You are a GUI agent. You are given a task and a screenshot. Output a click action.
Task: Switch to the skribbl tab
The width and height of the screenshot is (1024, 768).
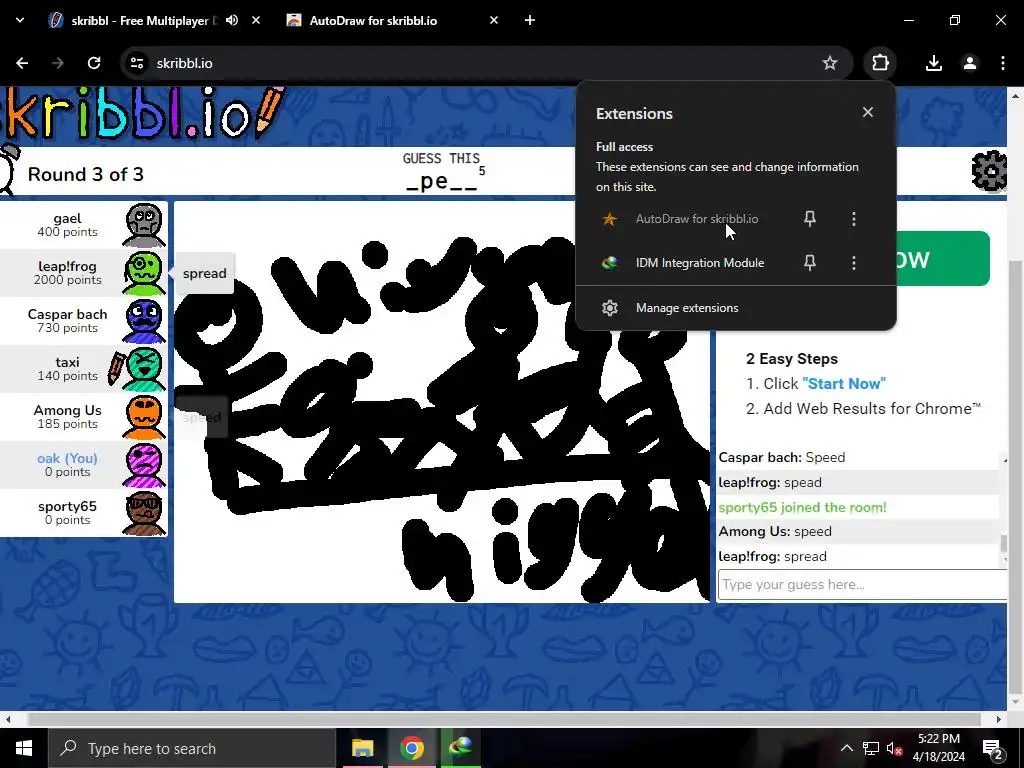144,20
